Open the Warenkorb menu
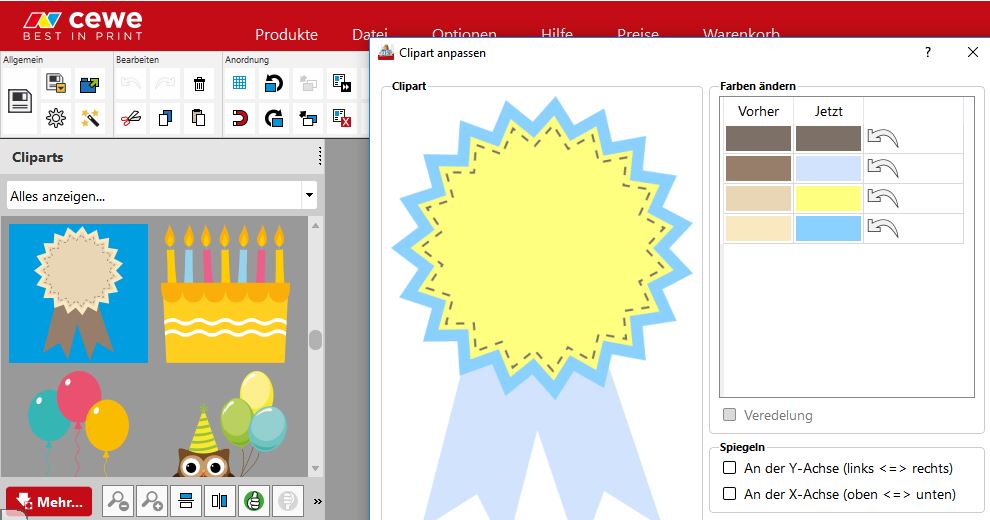Screen dimensions: 990x520 pos(740,34)
